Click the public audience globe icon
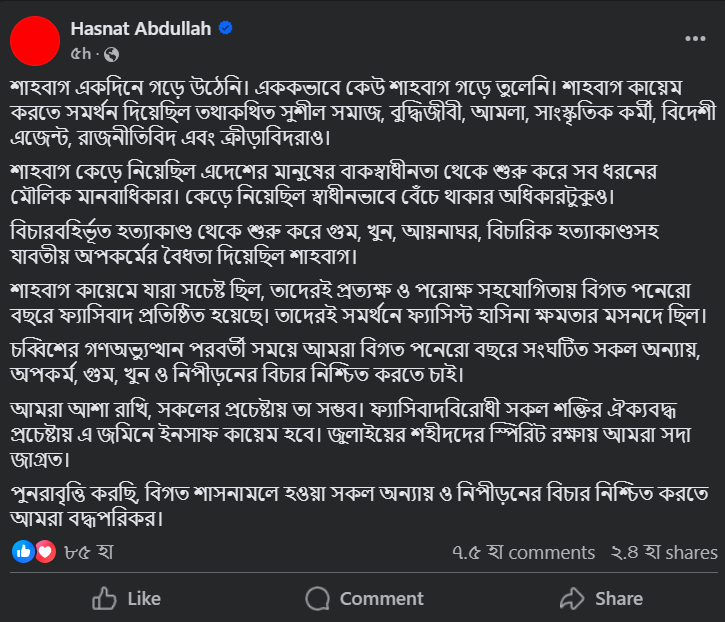Image resolution: width=725 pixels, height=622 pixels. 110,53
